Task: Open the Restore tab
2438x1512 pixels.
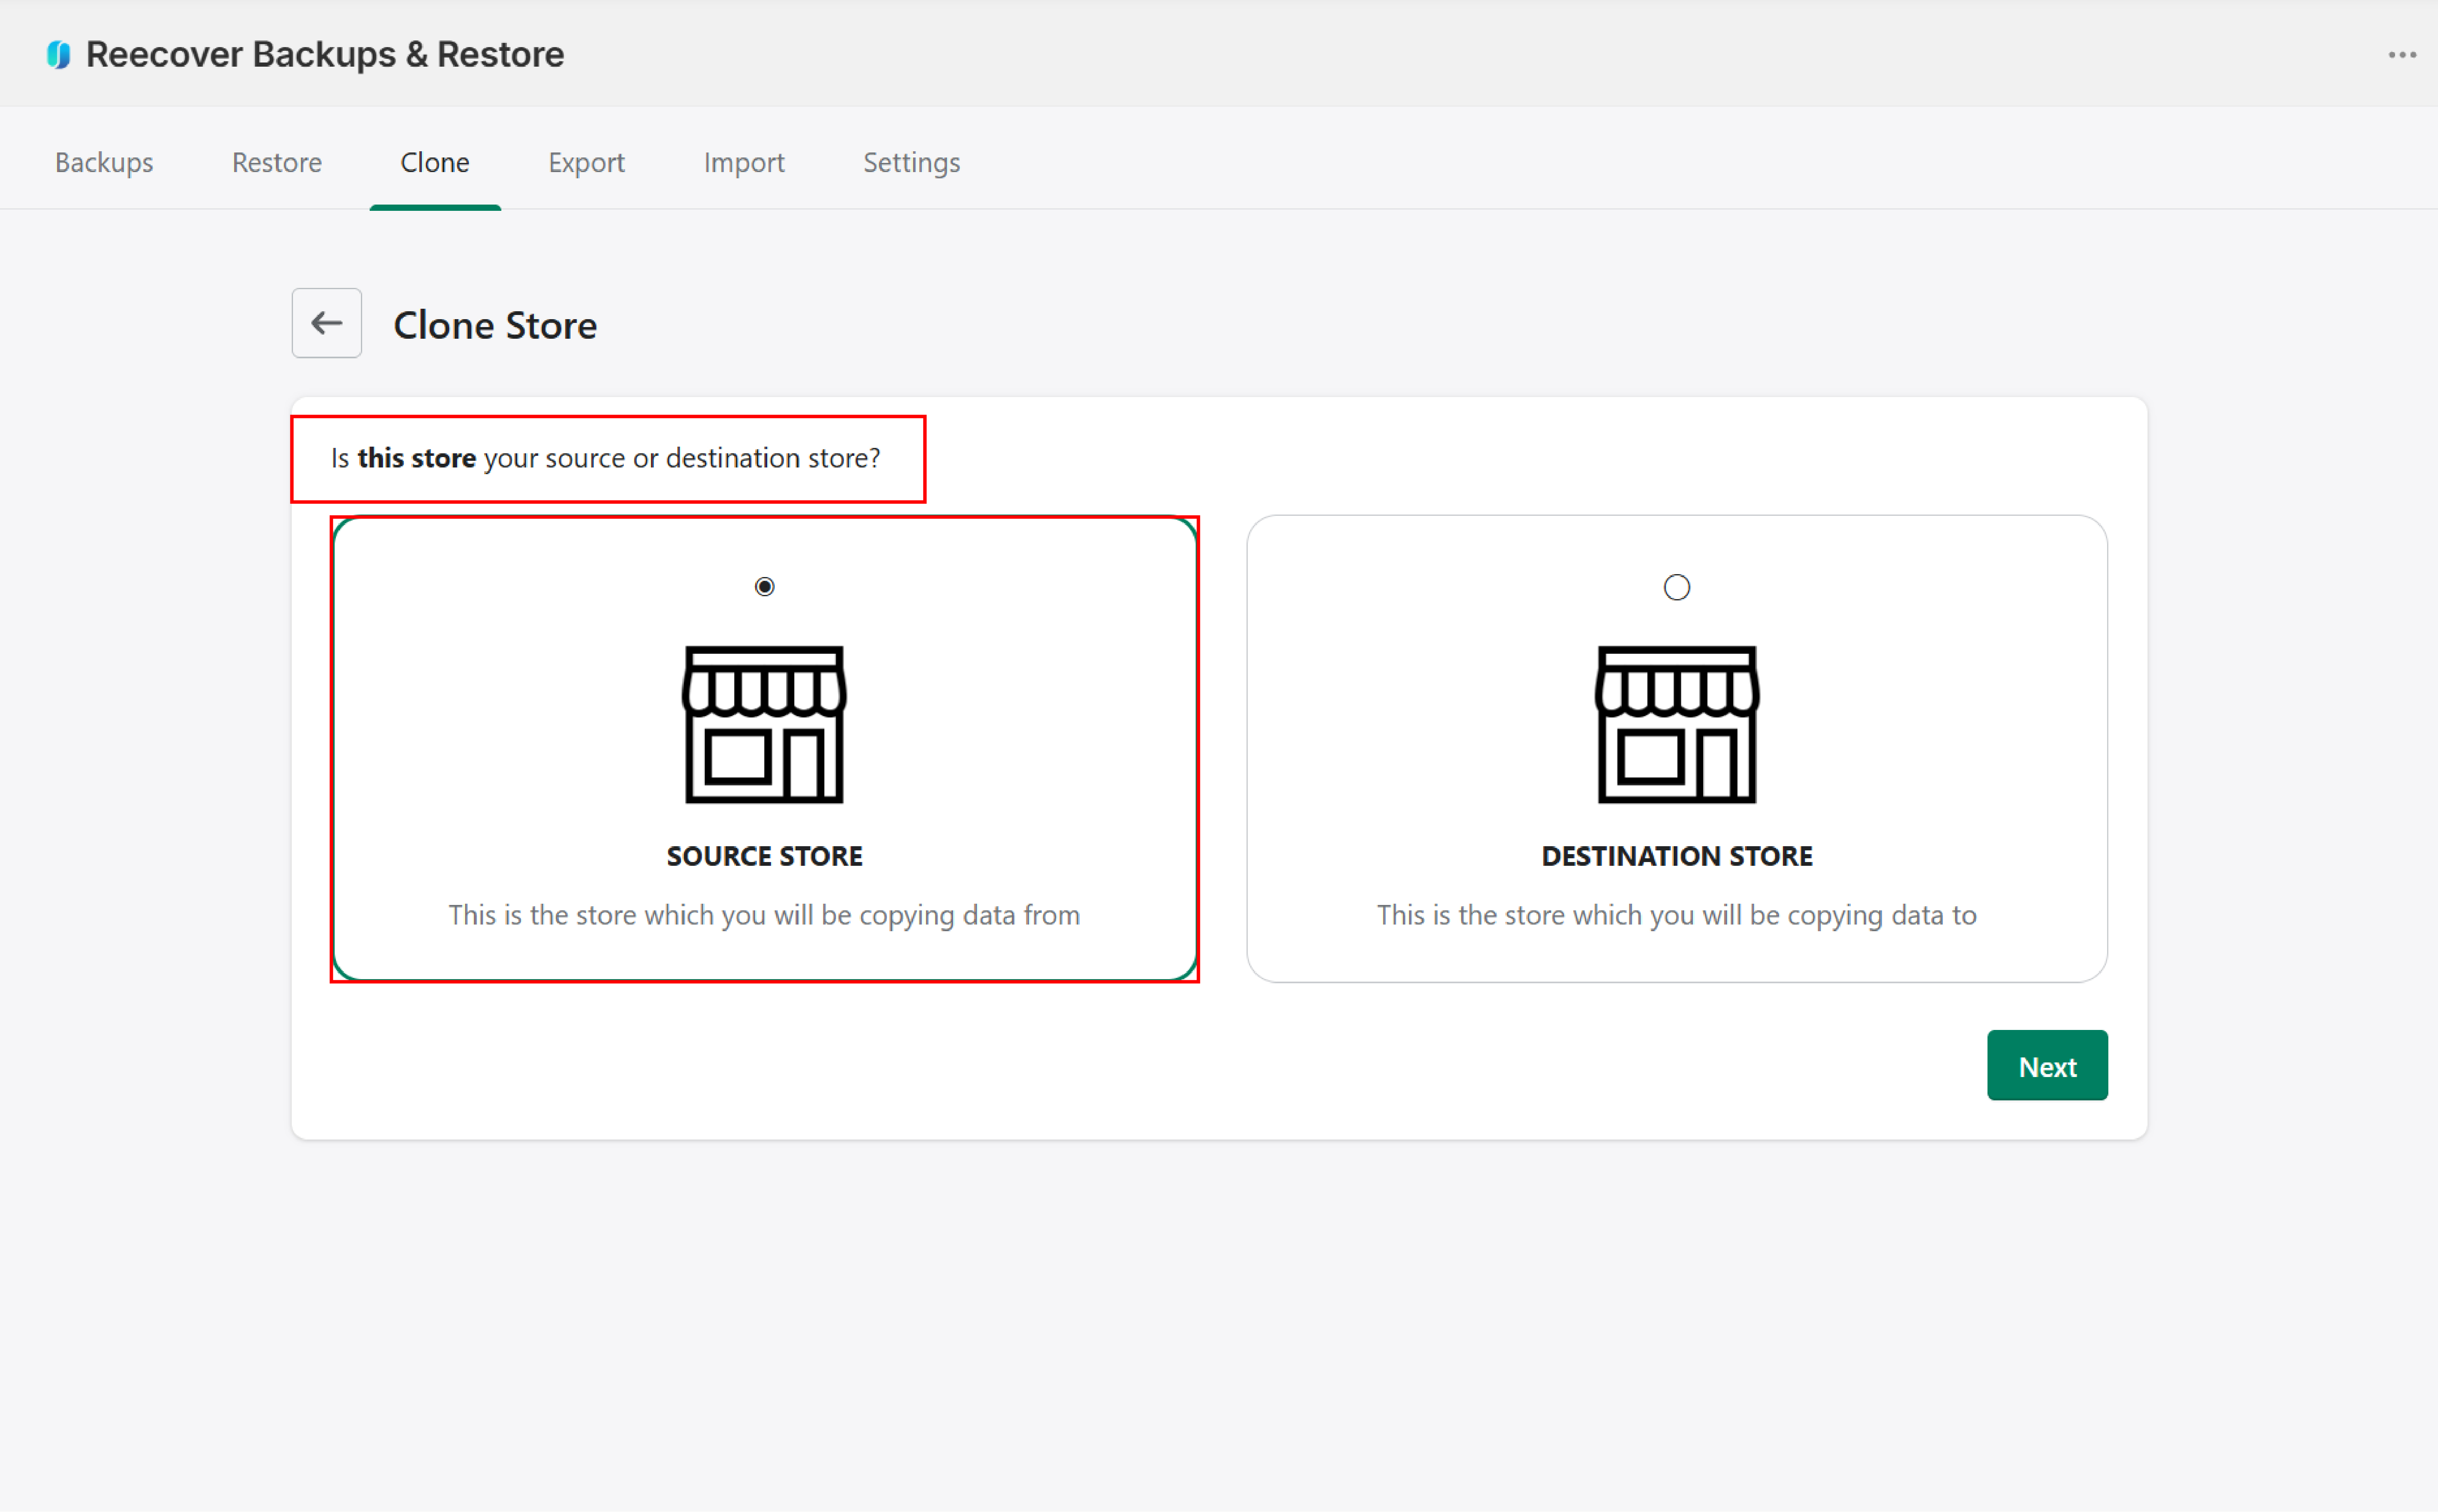Action: click(277, 162)
